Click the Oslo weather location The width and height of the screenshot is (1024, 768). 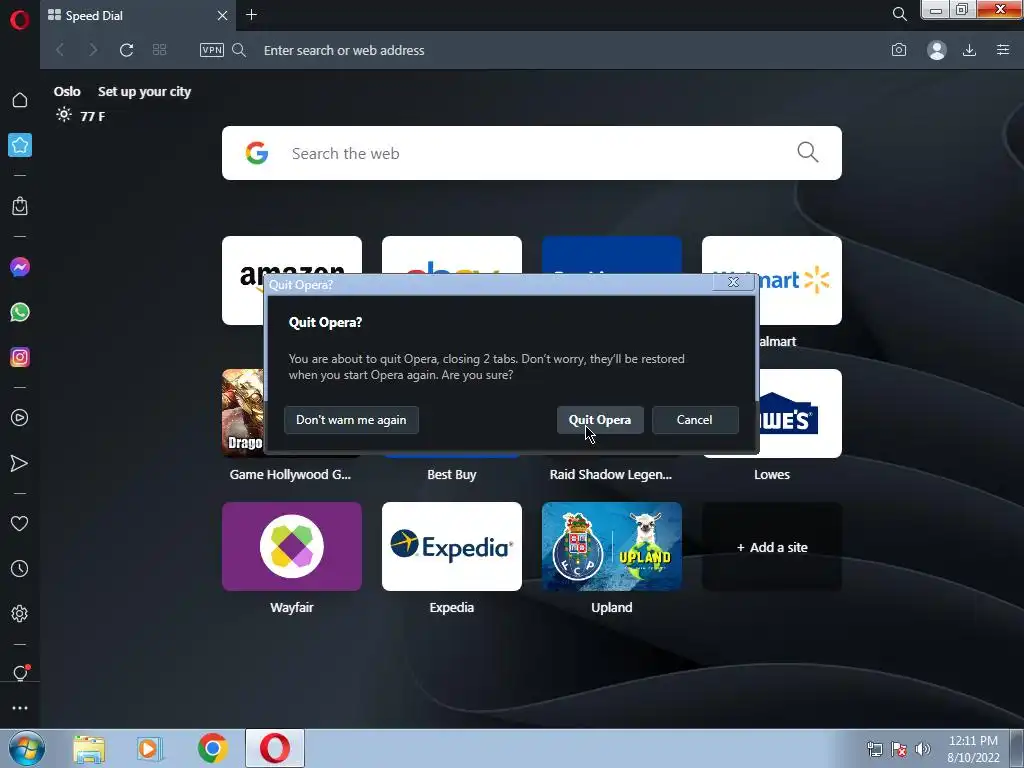(x=67, y=91)
